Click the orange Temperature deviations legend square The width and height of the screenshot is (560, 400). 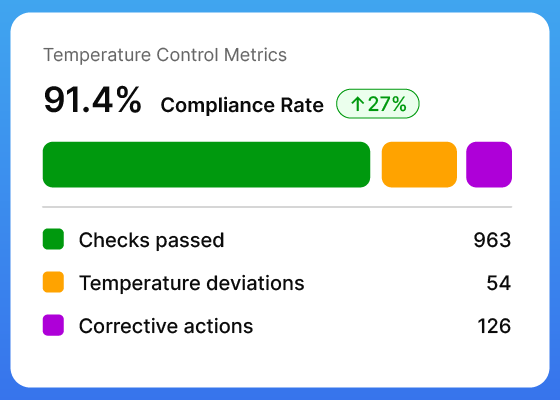click(x=53, y=282)
